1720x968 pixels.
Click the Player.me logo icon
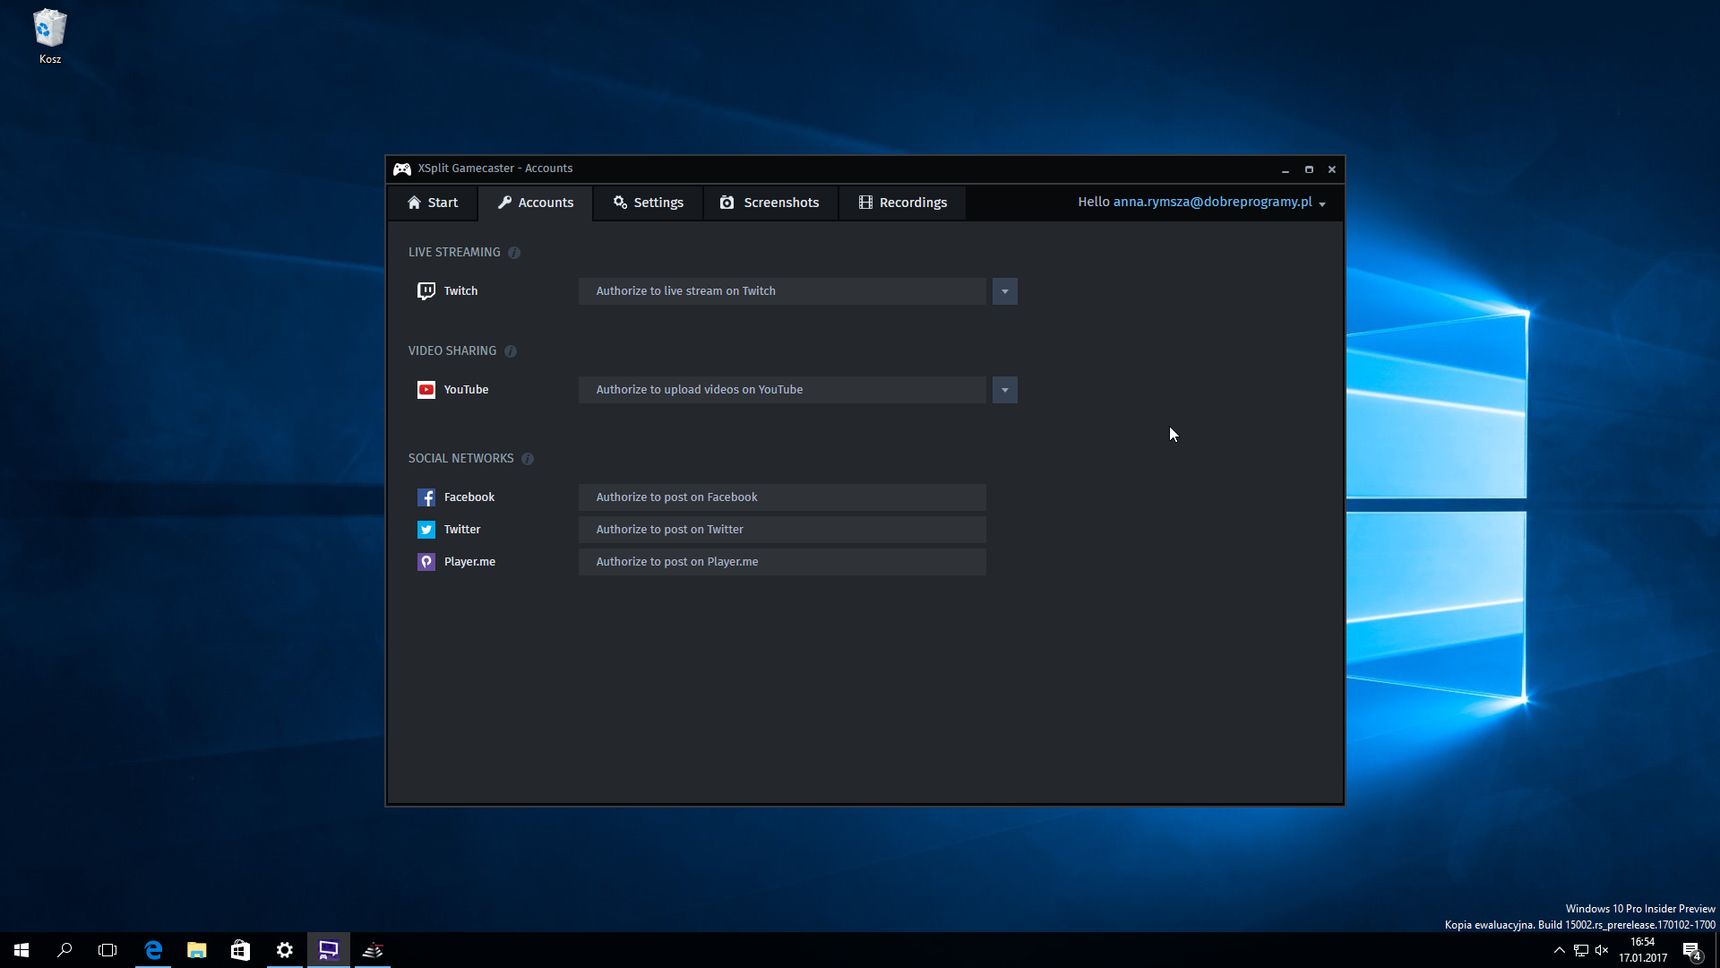tap(426, 562)
